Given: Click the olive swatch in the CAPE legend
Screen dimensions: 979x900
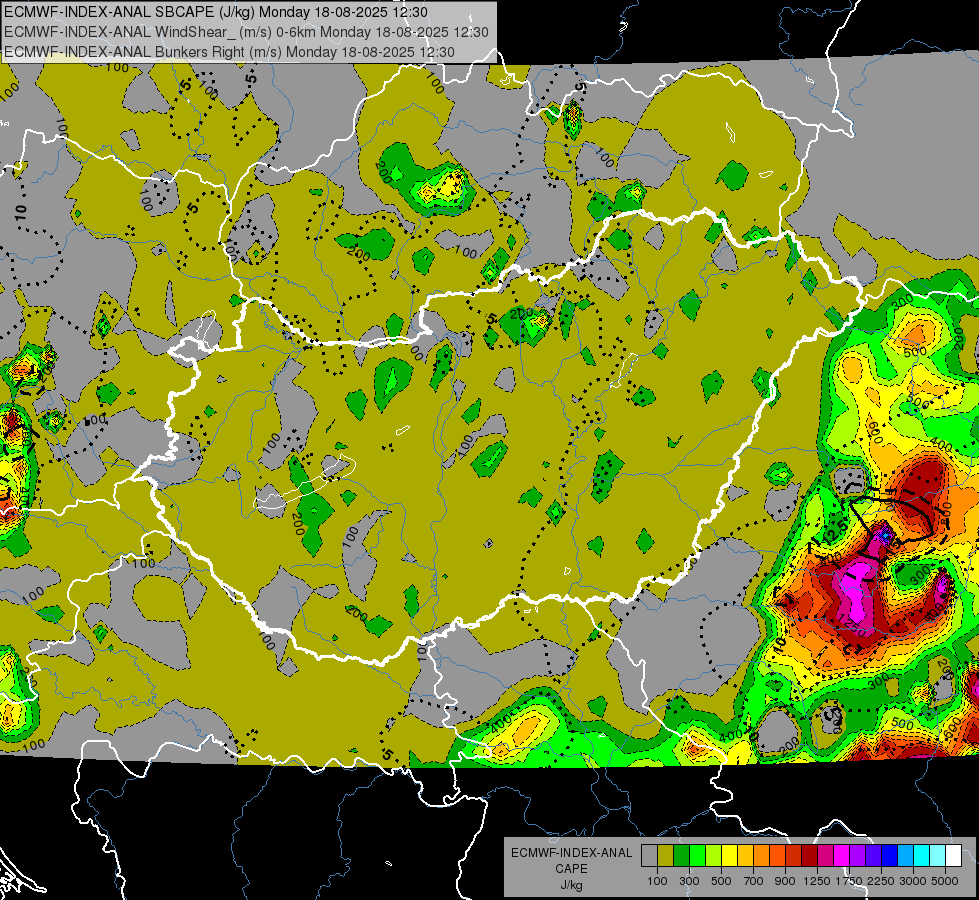Looking at the screenshot, I should coord(665,856).
